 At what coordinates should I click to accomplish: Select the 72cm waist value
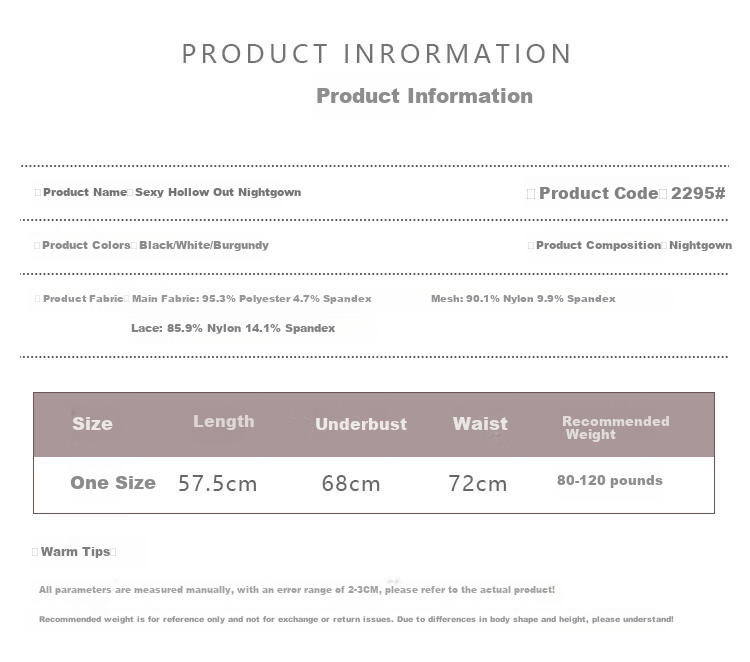point(478,484)
